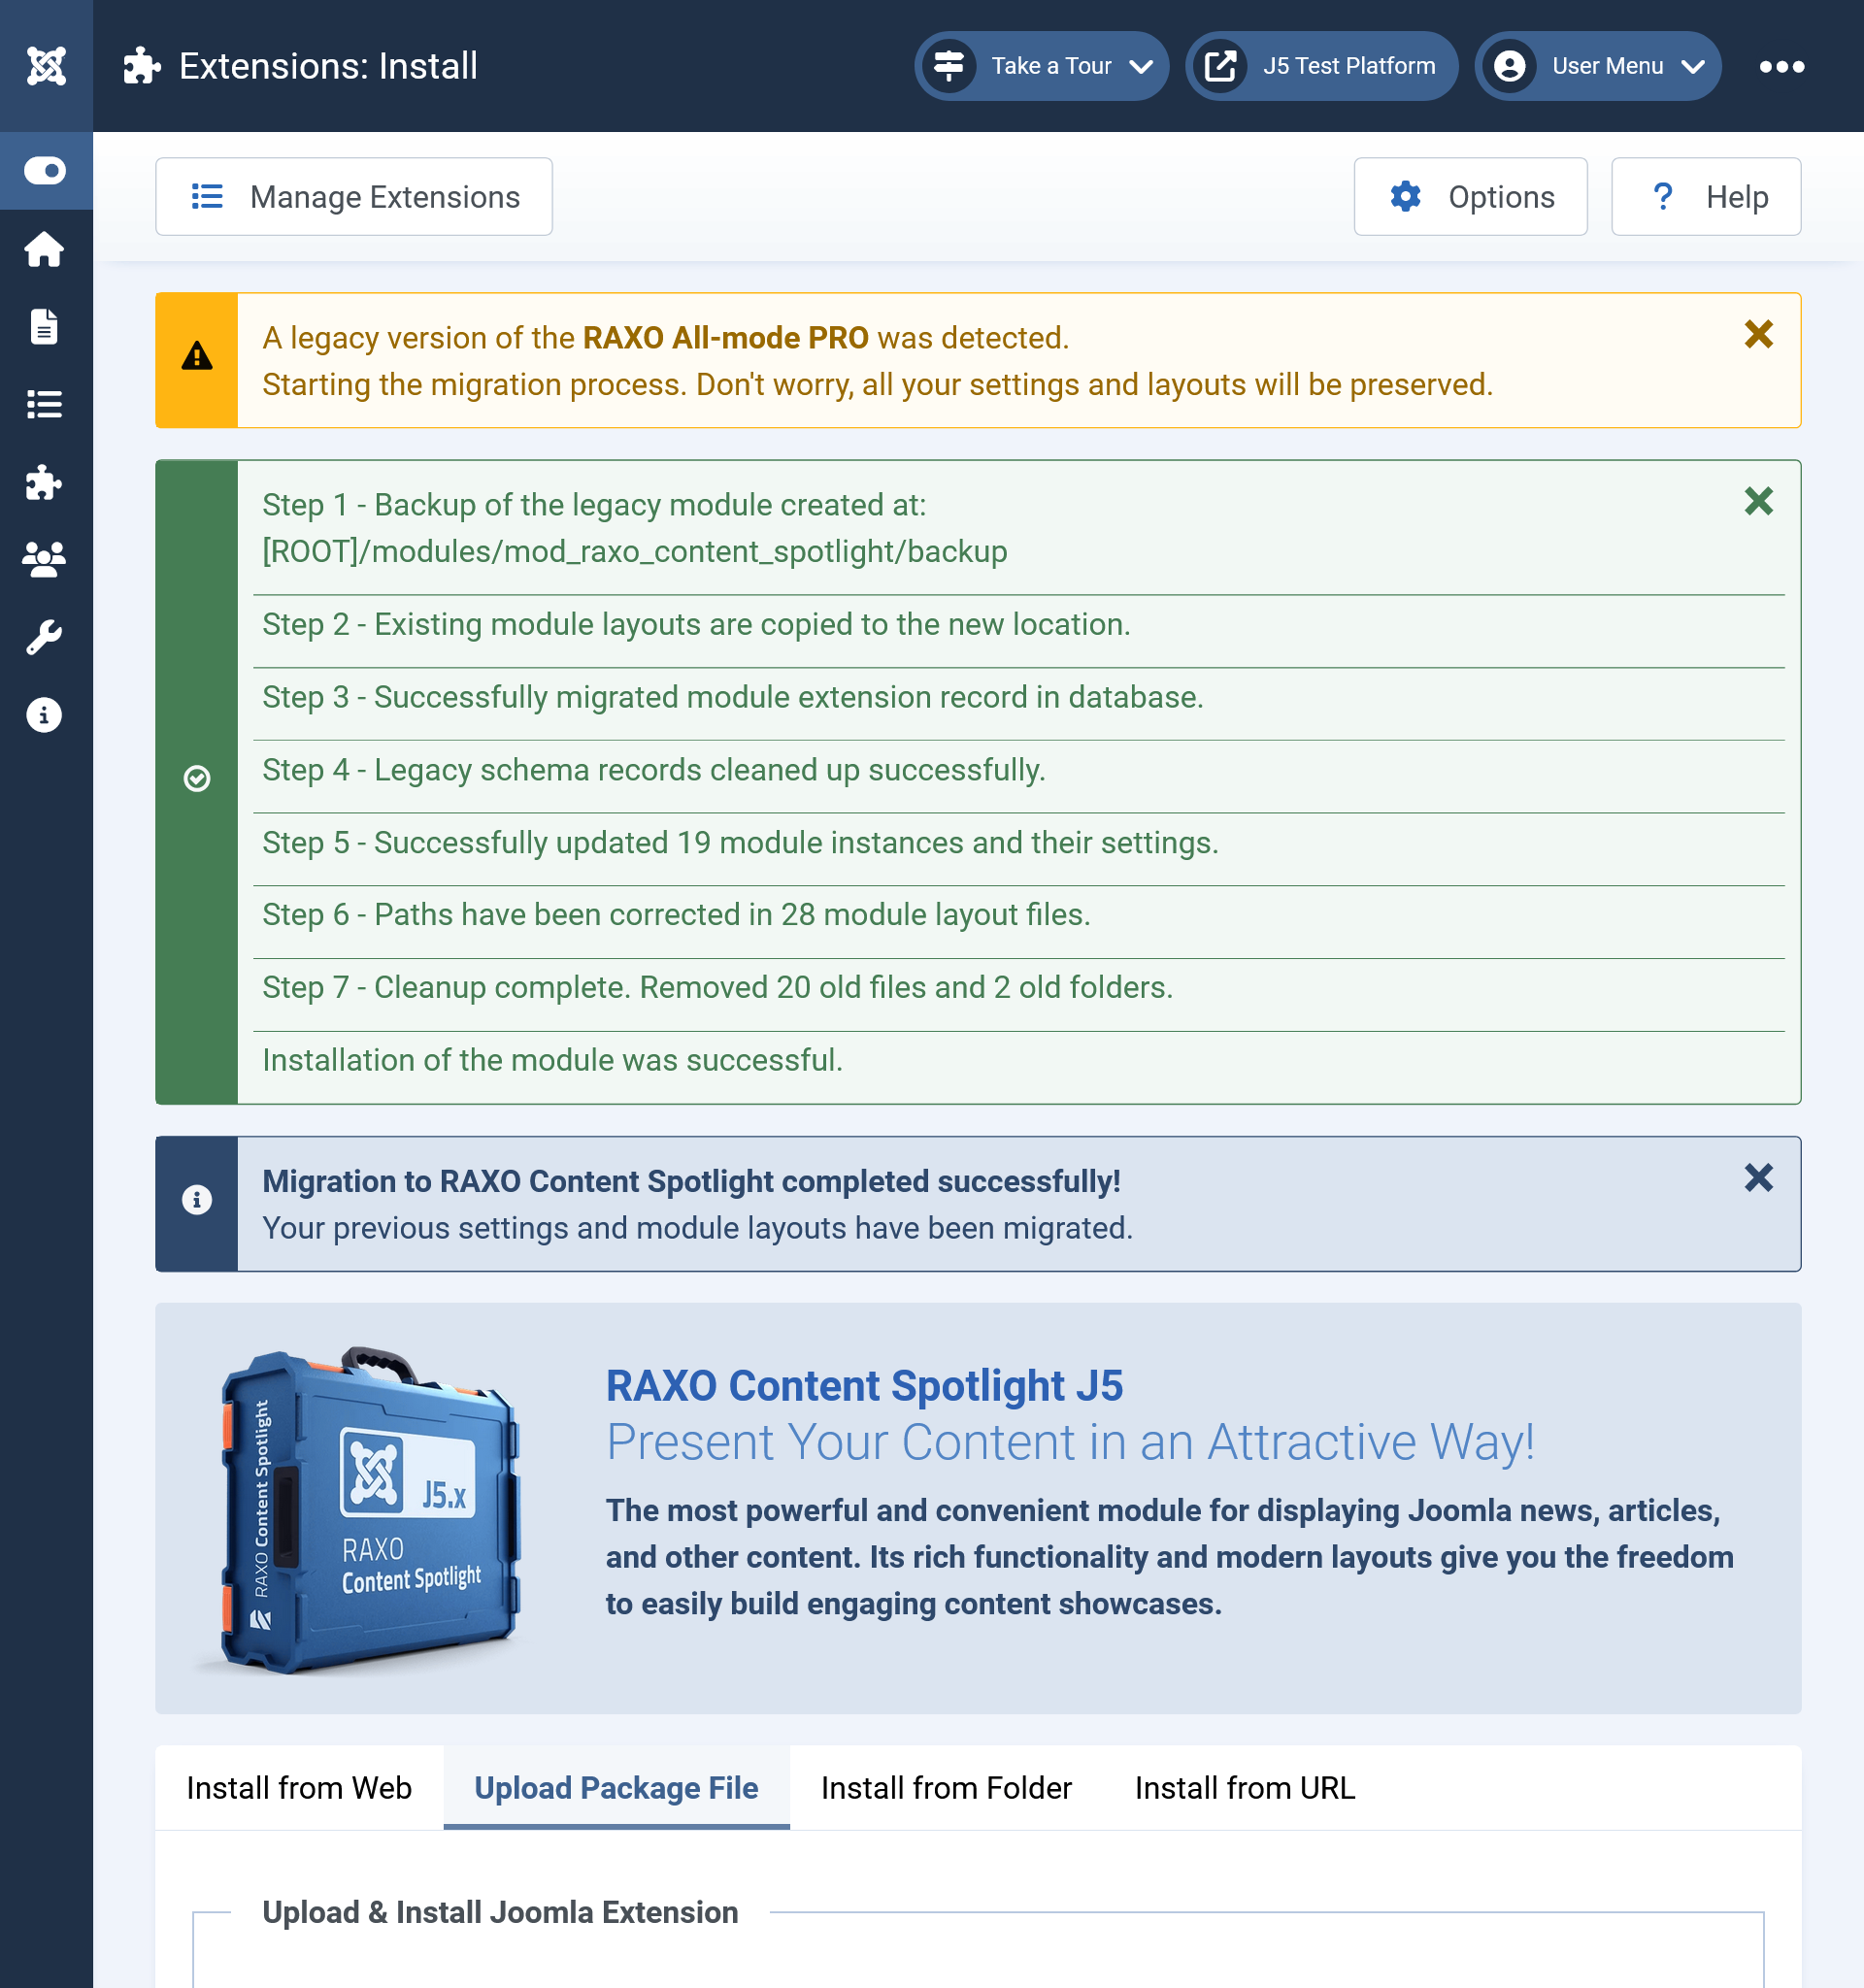Click the Manage Extensions button
The image size is (1864, 1988).
pyautogui.click(x=354, y=197)
